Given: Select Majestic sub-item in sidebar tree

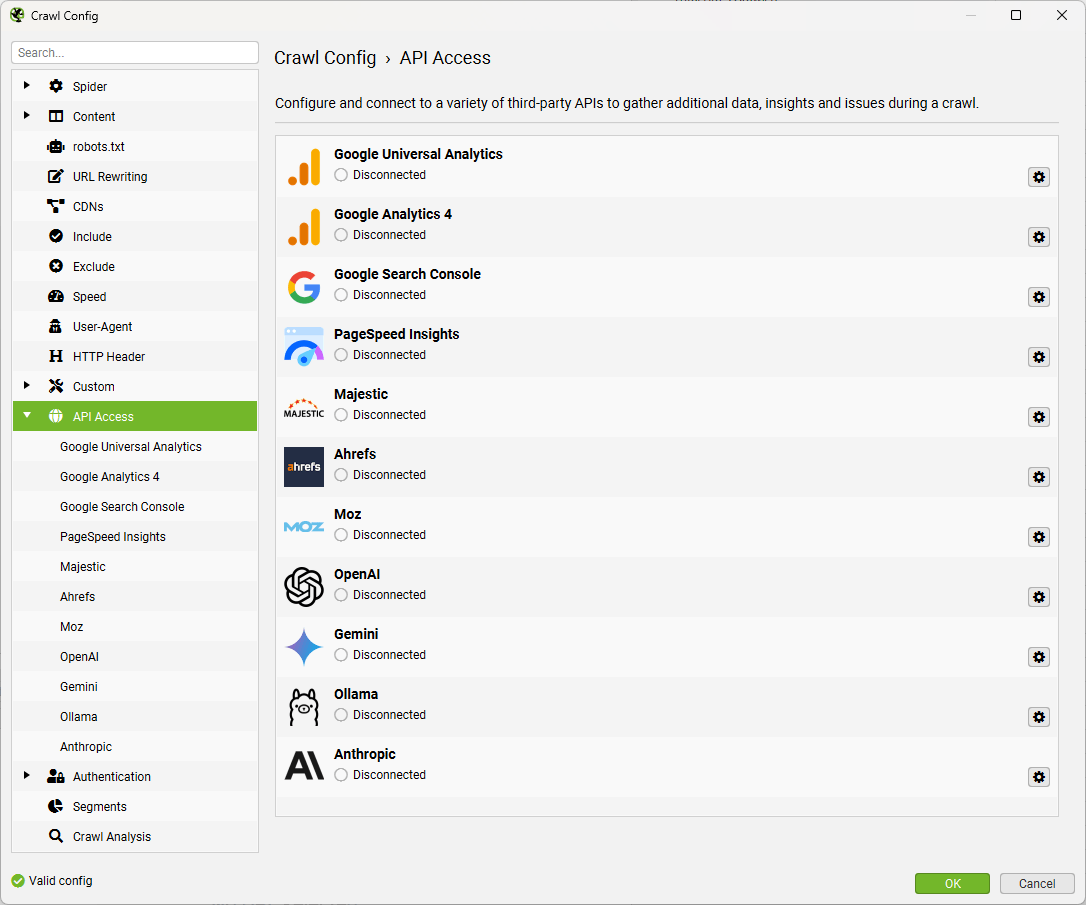Looking at the screenshot, I should (135, 566).
